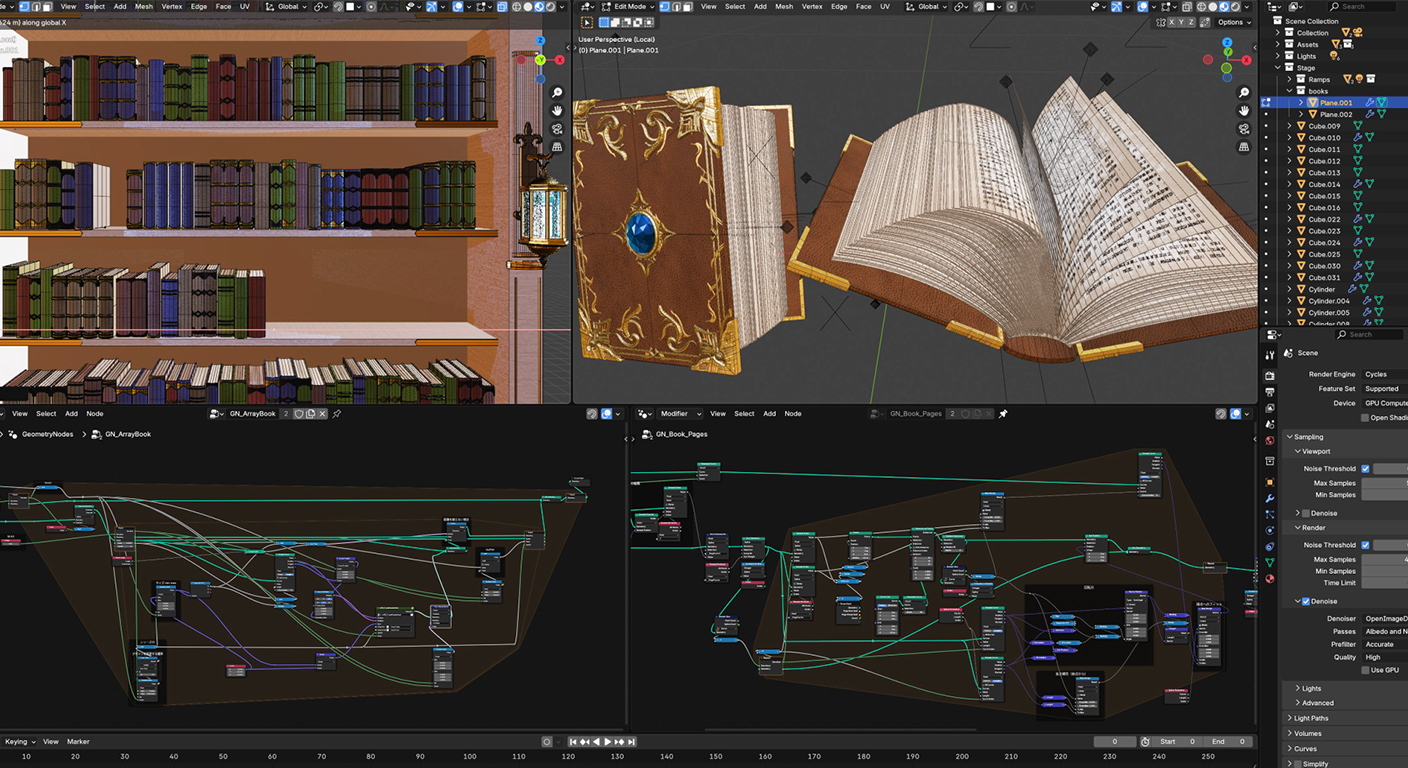Image resolution: width=1408 pixels, height=768 pixels.
Task: Open the Mesh menu in right viewport
Action: tap(784, 7)
